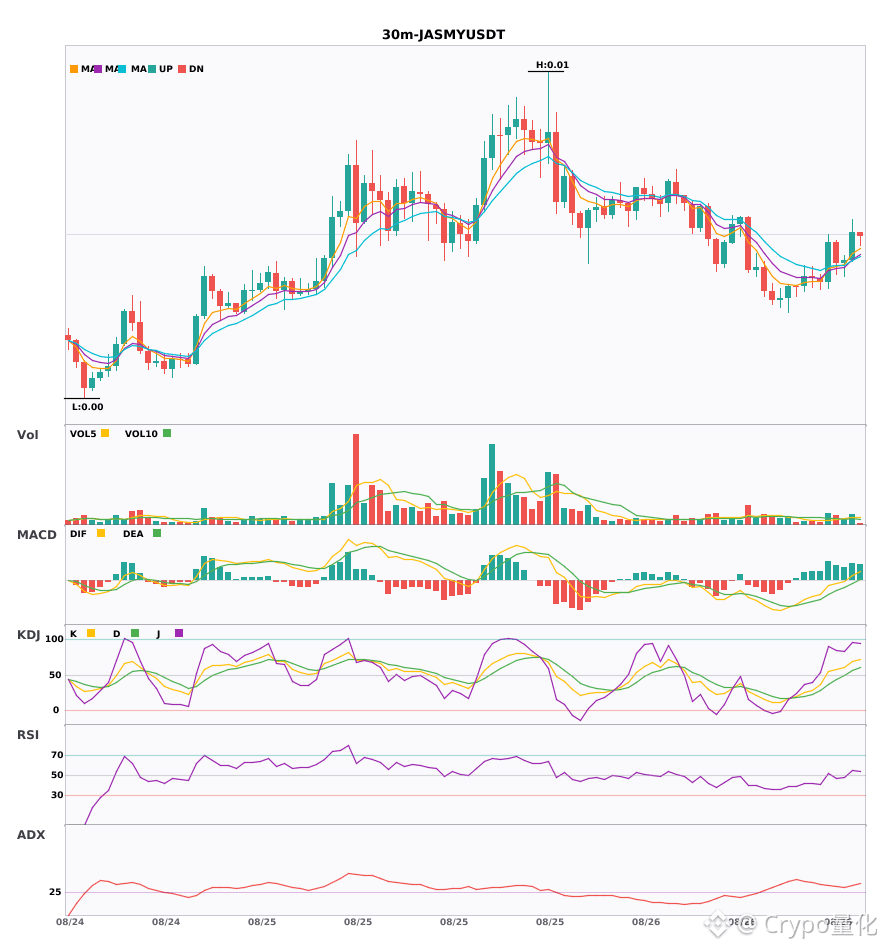Click the DIF legend text
The image size is (885, 950).
(78, 534)
